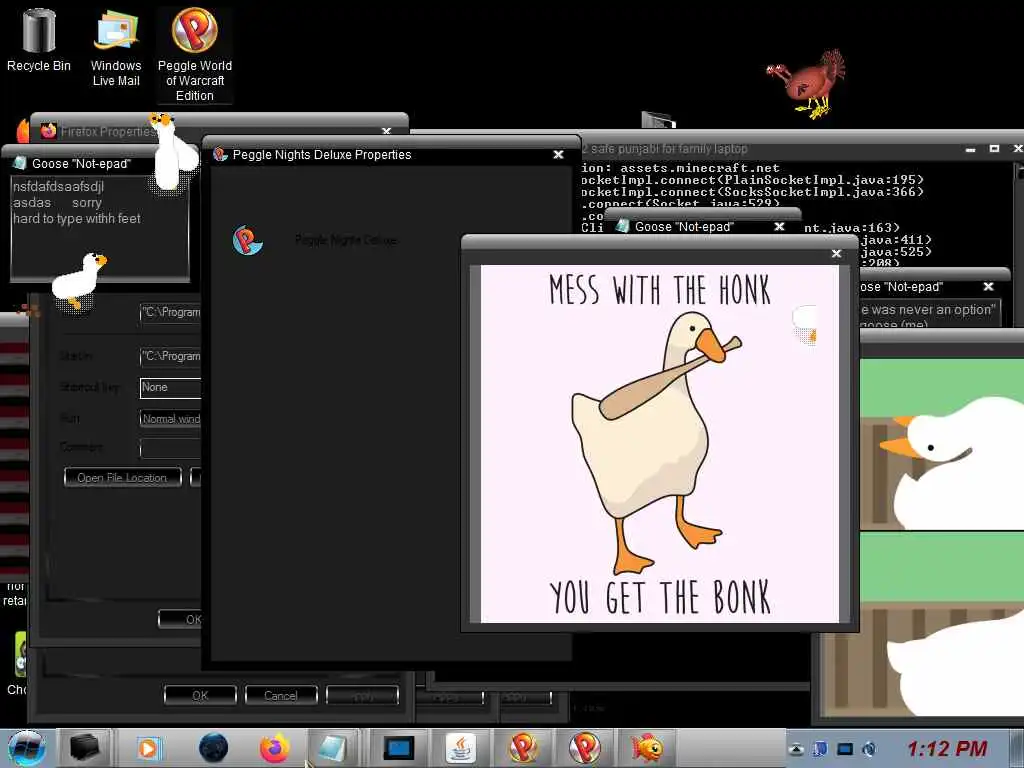This screenshot has width=1024, height=768.
Task: Click the Target field with C:\Program path
Action: [170, 312]
